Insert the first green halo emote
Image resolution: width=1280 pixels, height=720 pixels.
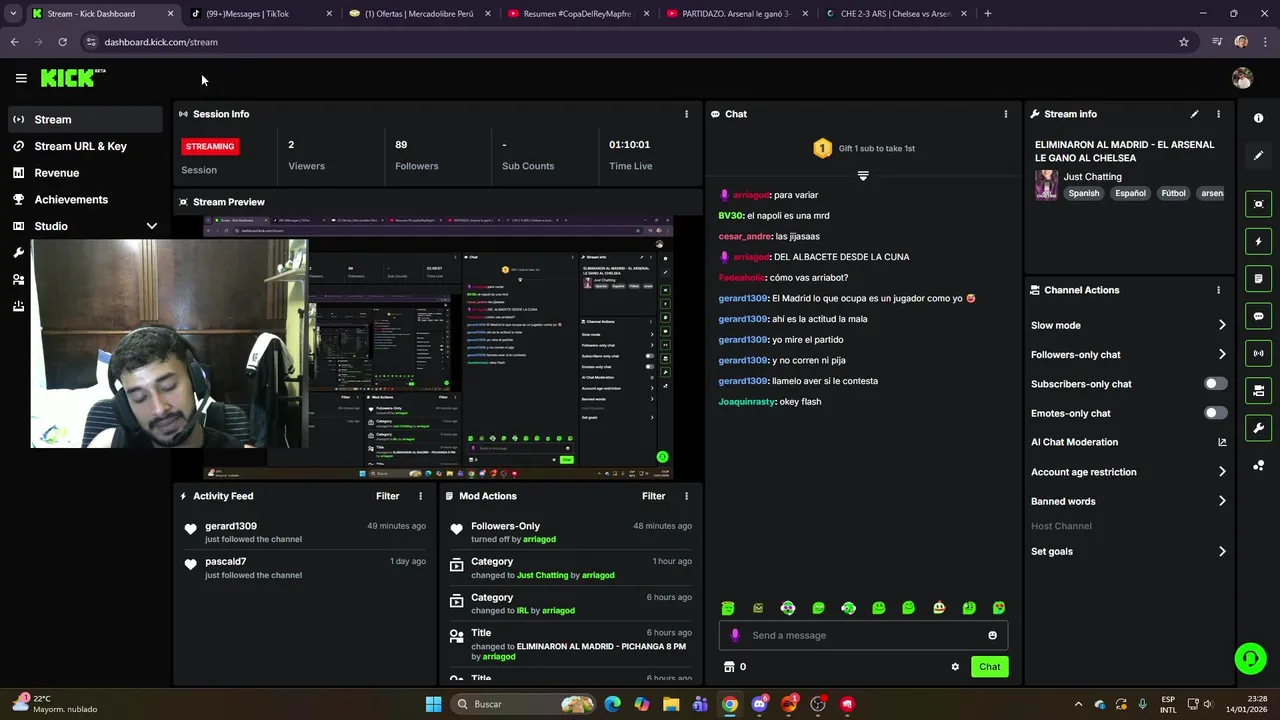pos(728,608)
